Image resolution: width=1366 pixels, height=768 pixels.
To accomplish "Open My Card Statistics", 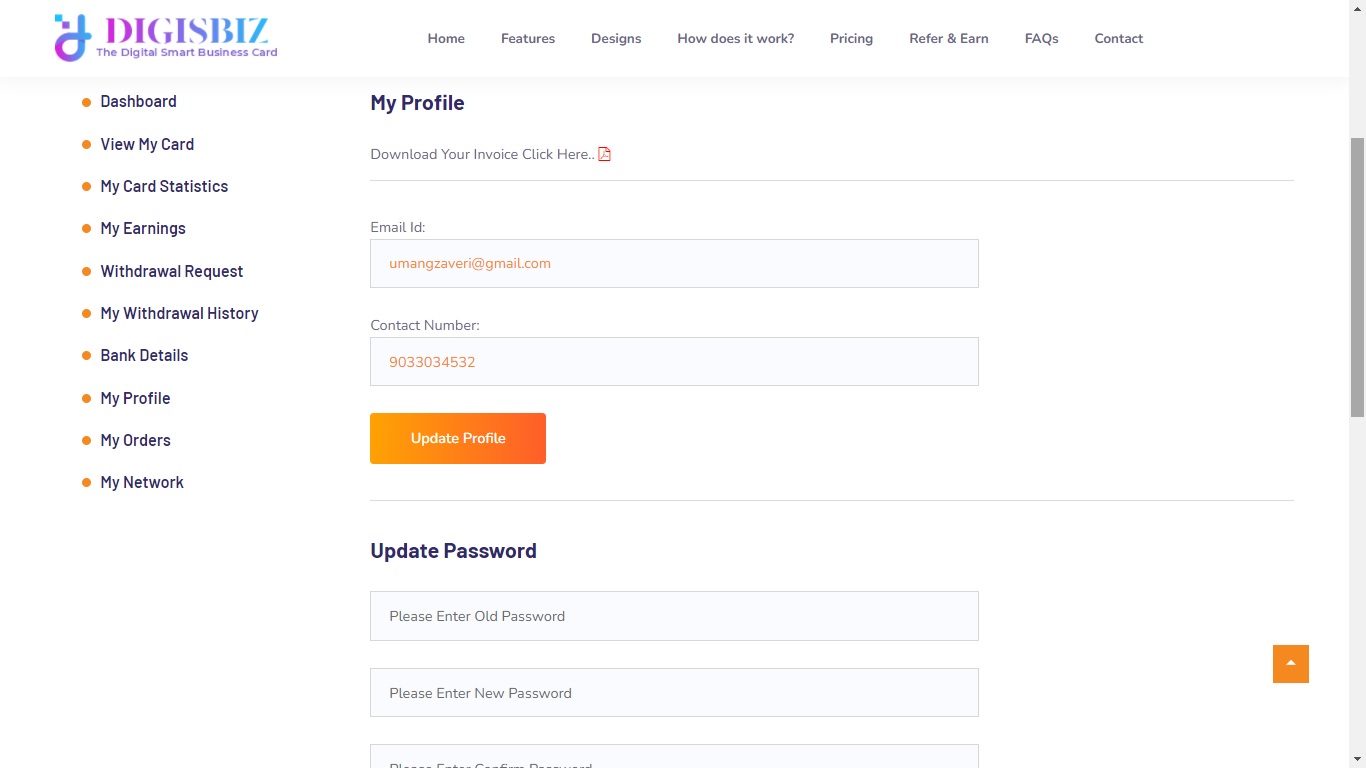I will point(164,186).
